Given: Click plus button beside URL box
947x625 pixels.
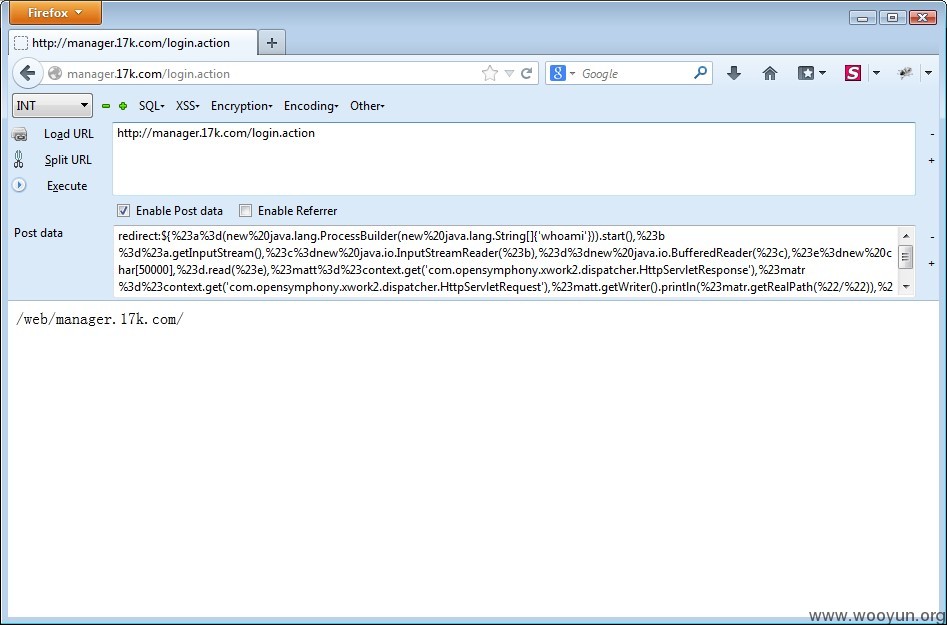Looking at the screenshot, I should tap(931, 161).
